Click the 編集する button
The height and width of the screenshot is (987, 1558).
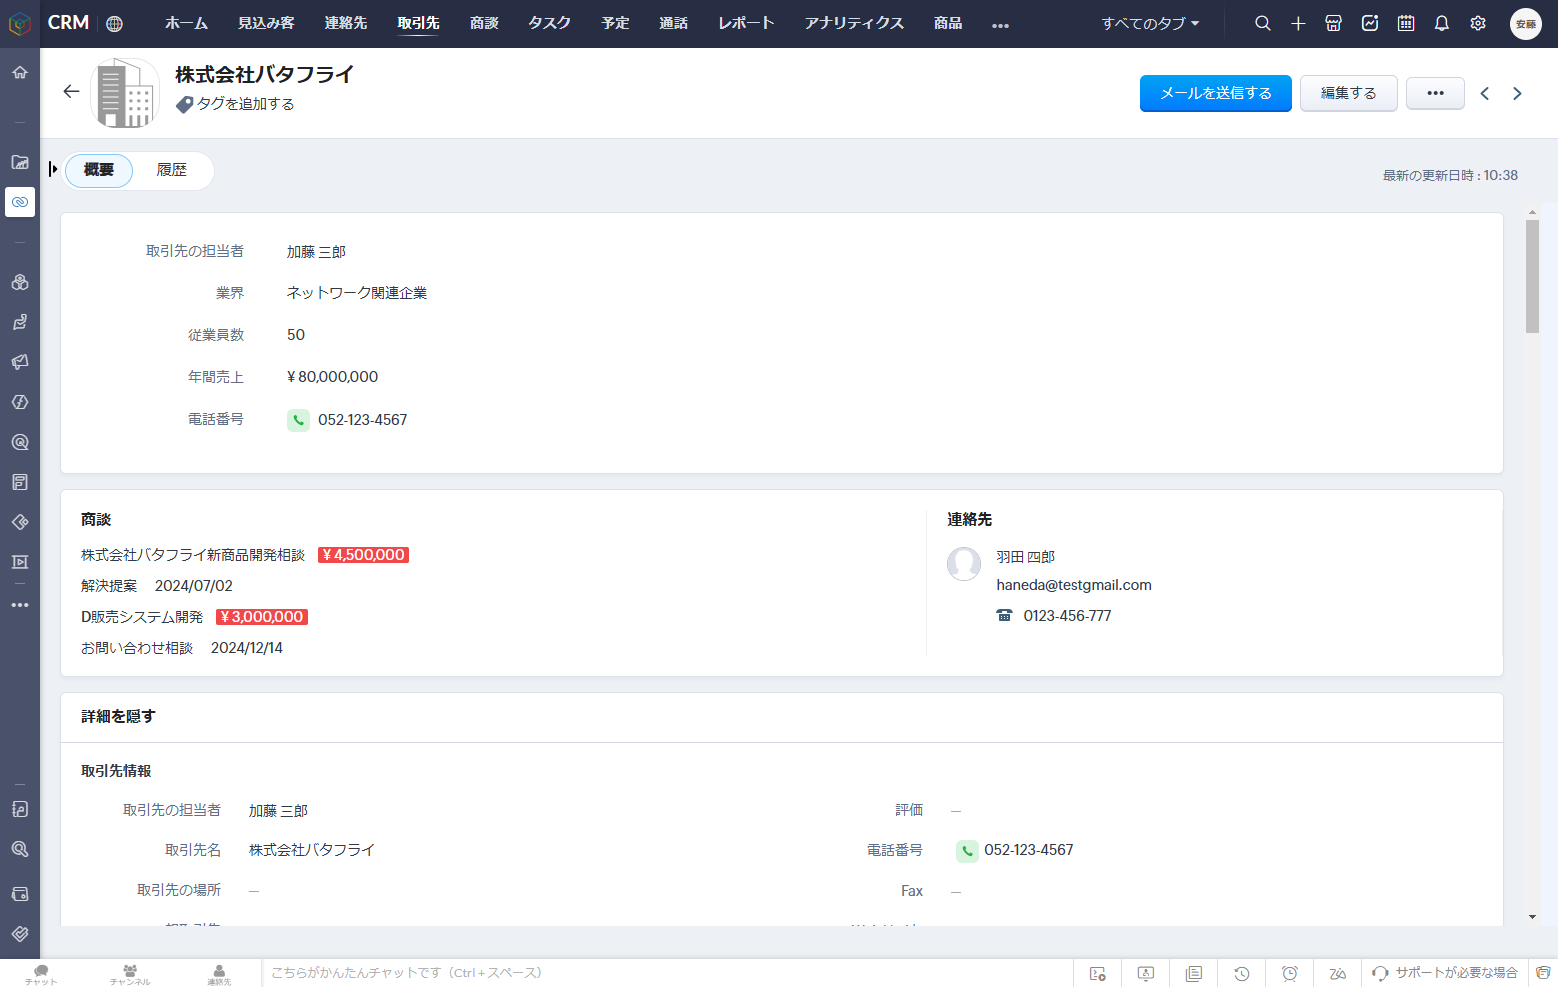1349,93
